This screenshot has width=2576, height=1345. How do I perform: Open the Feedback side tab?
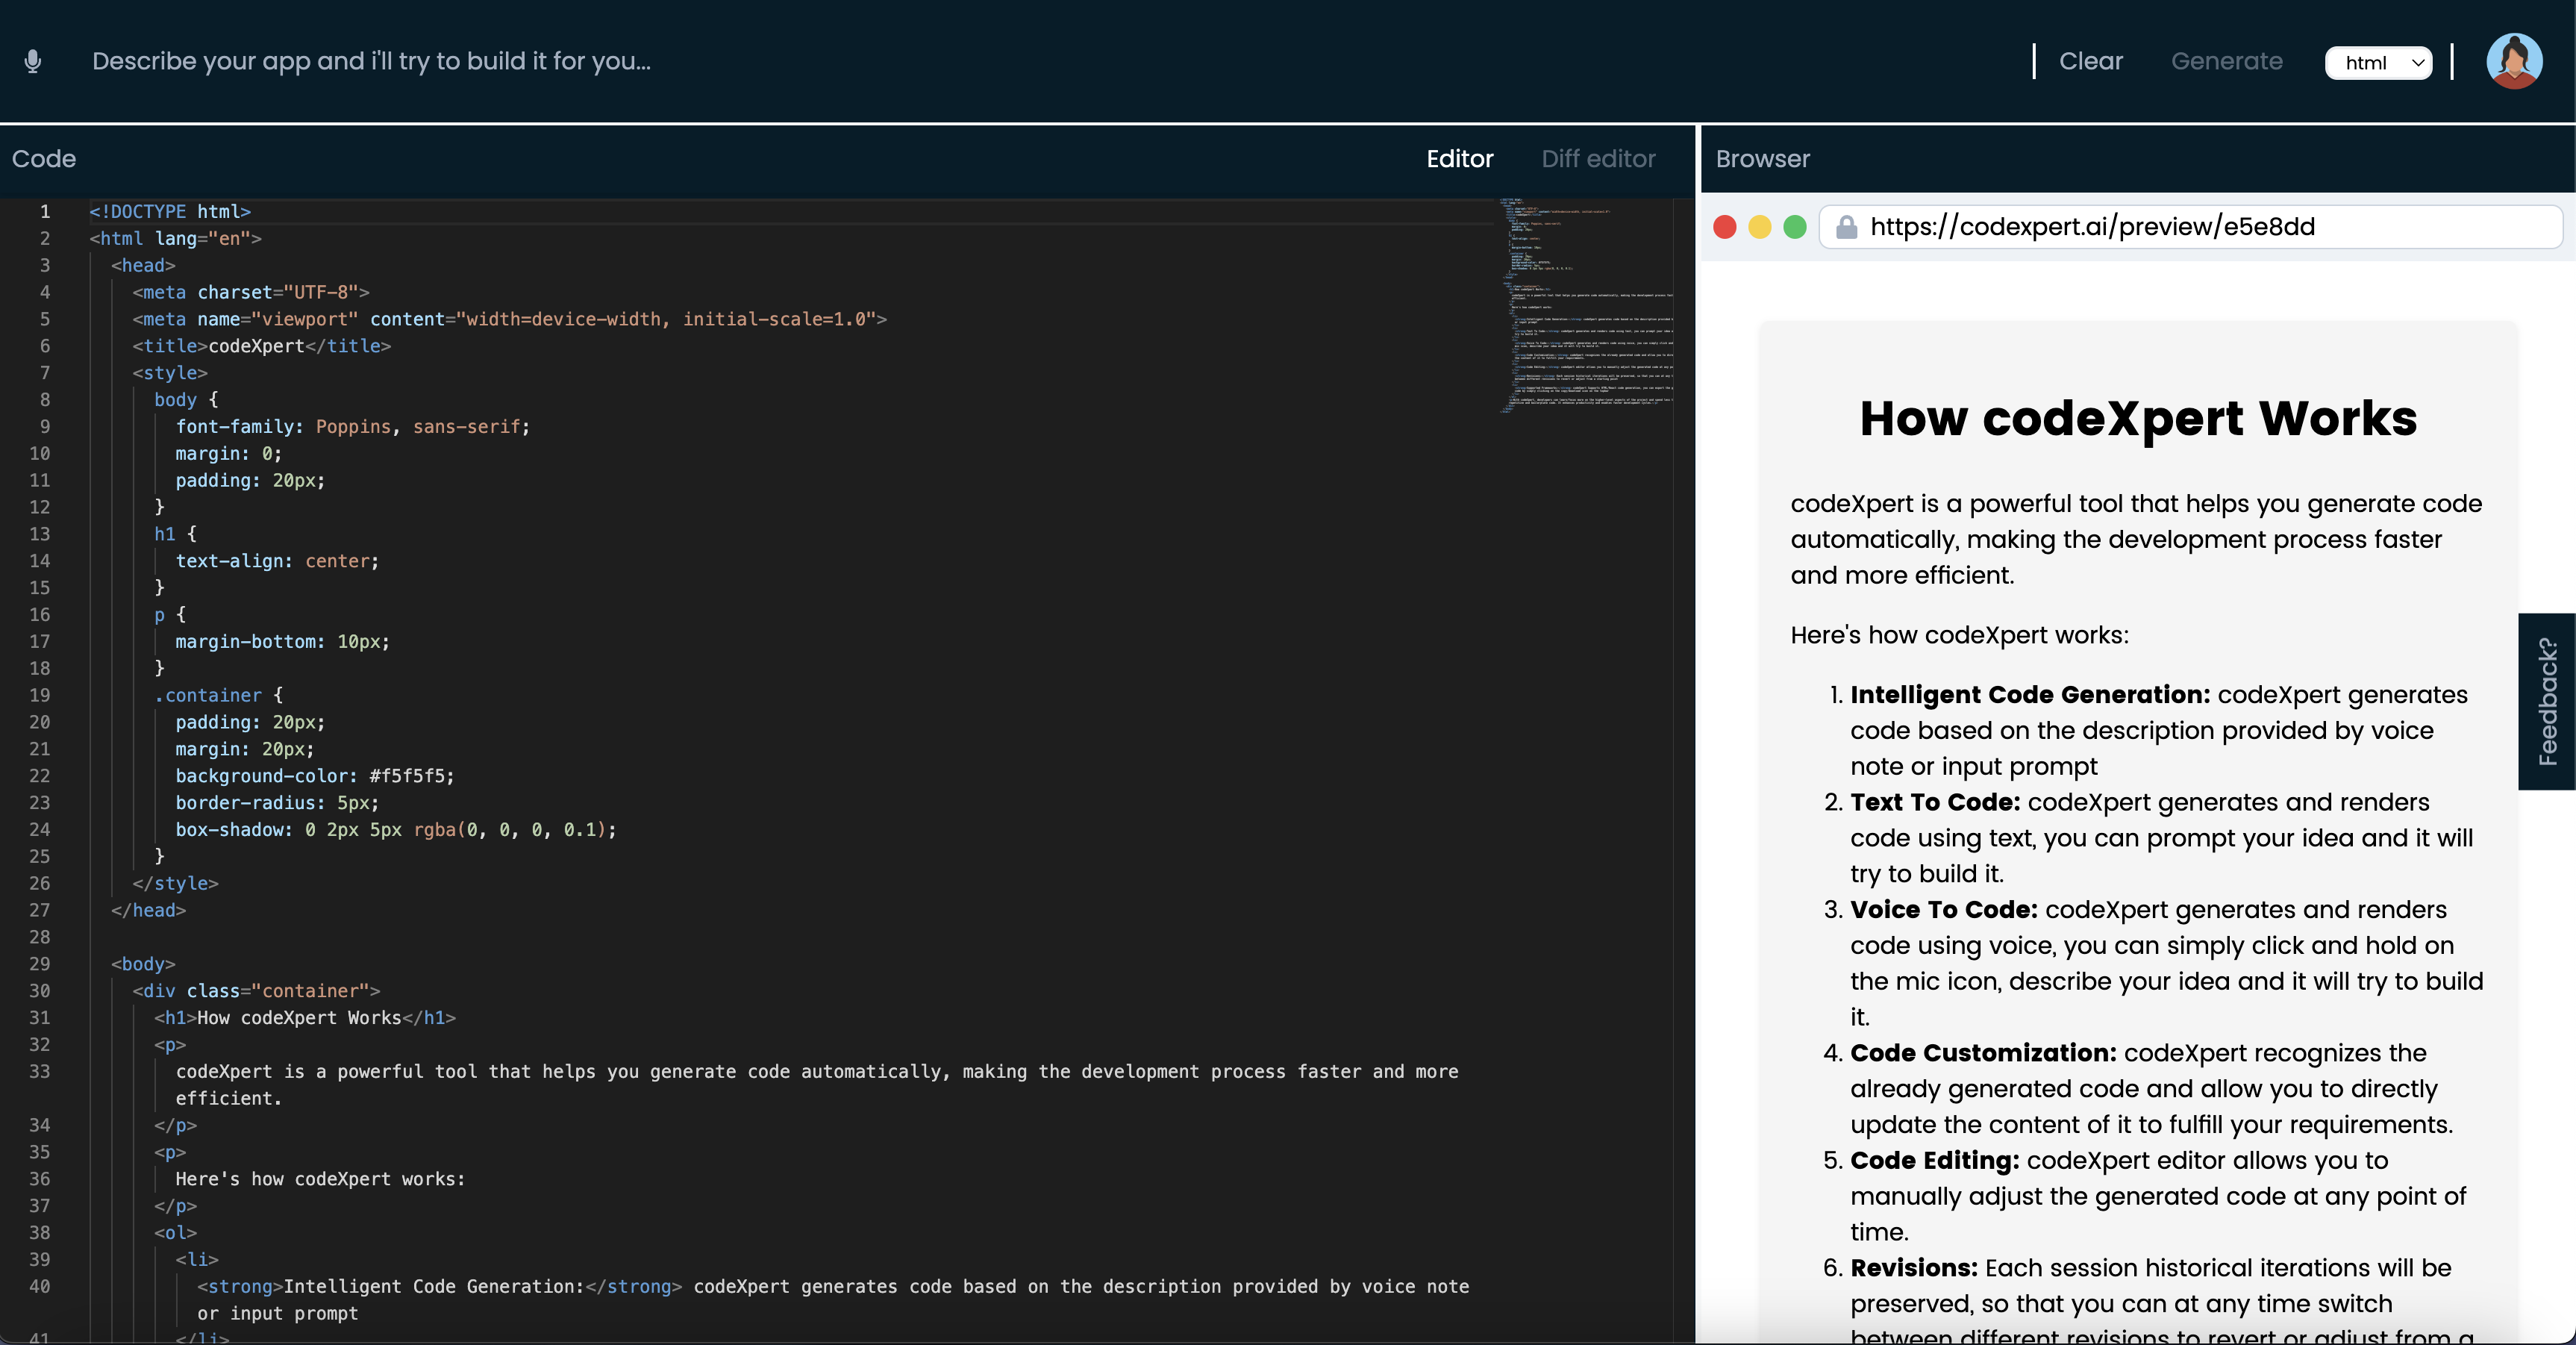2547,701
